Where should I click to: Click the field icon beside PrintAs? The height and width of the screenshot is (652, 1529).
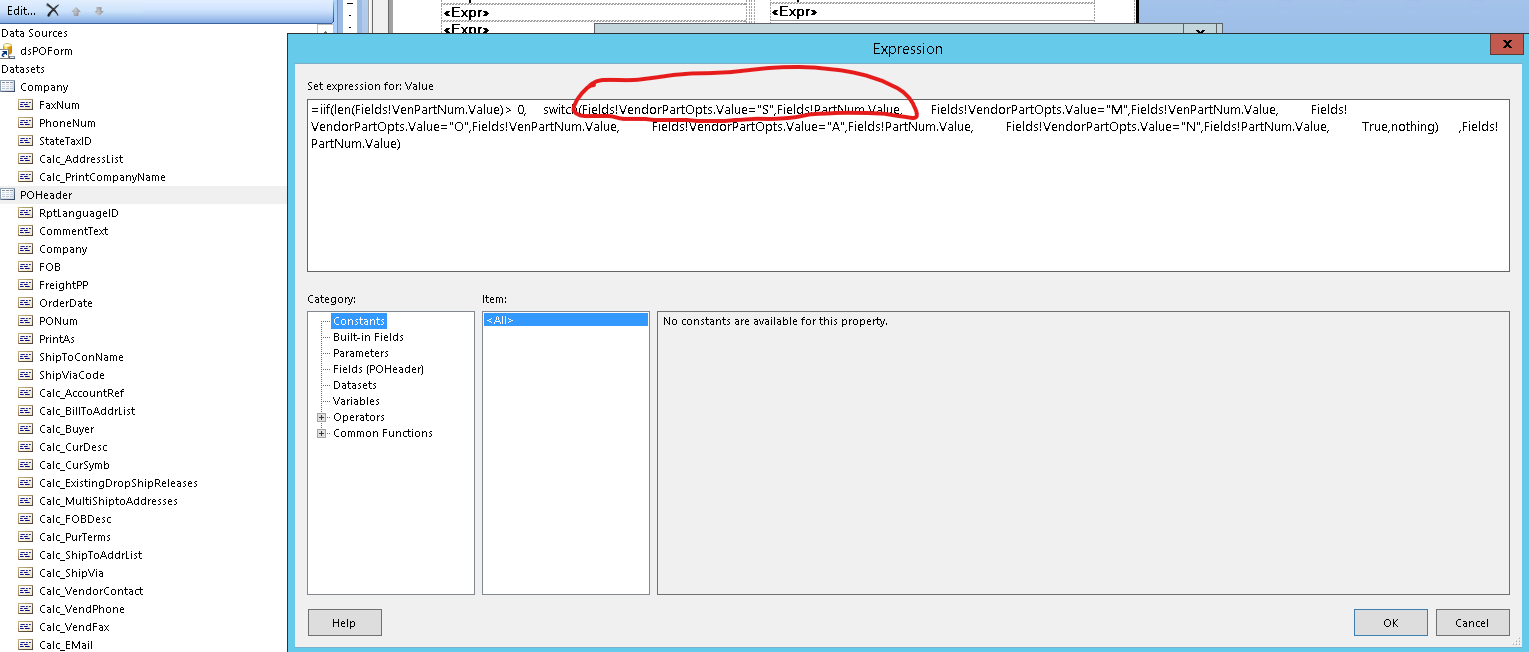26,339
